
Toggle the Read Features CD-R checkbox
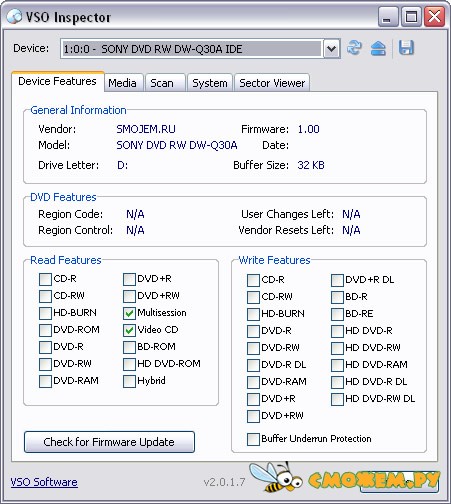pyautogui.click(x=45, y=279)
